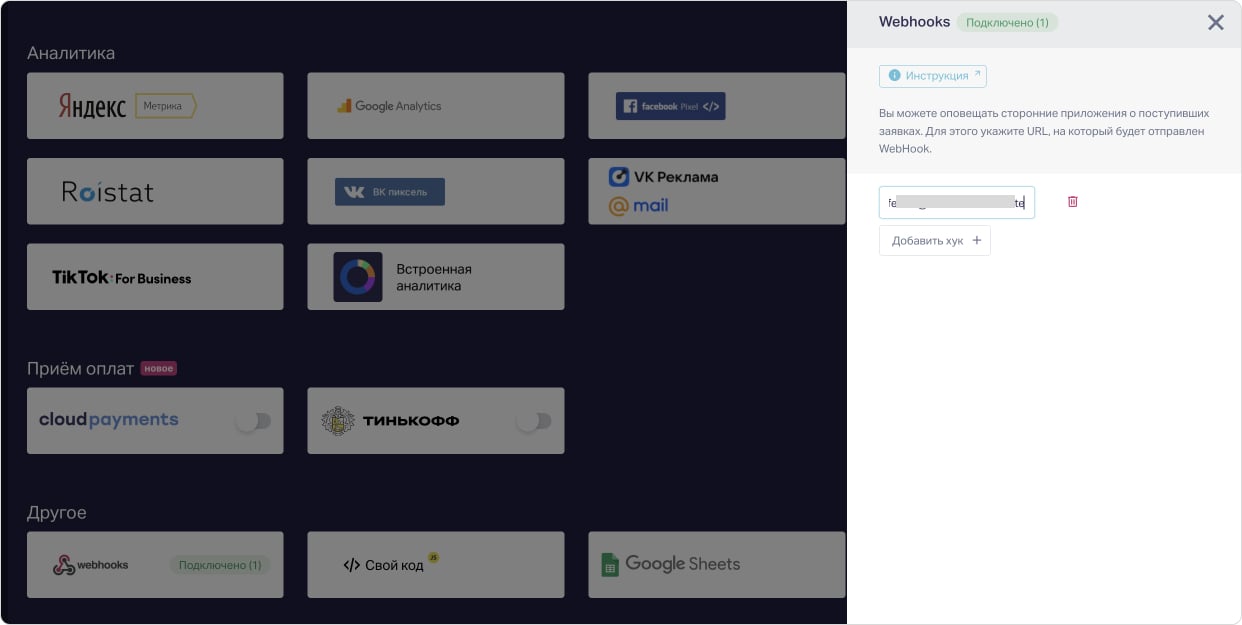Click the Подключено (1) badge on Webhooks card

point(220,565)
